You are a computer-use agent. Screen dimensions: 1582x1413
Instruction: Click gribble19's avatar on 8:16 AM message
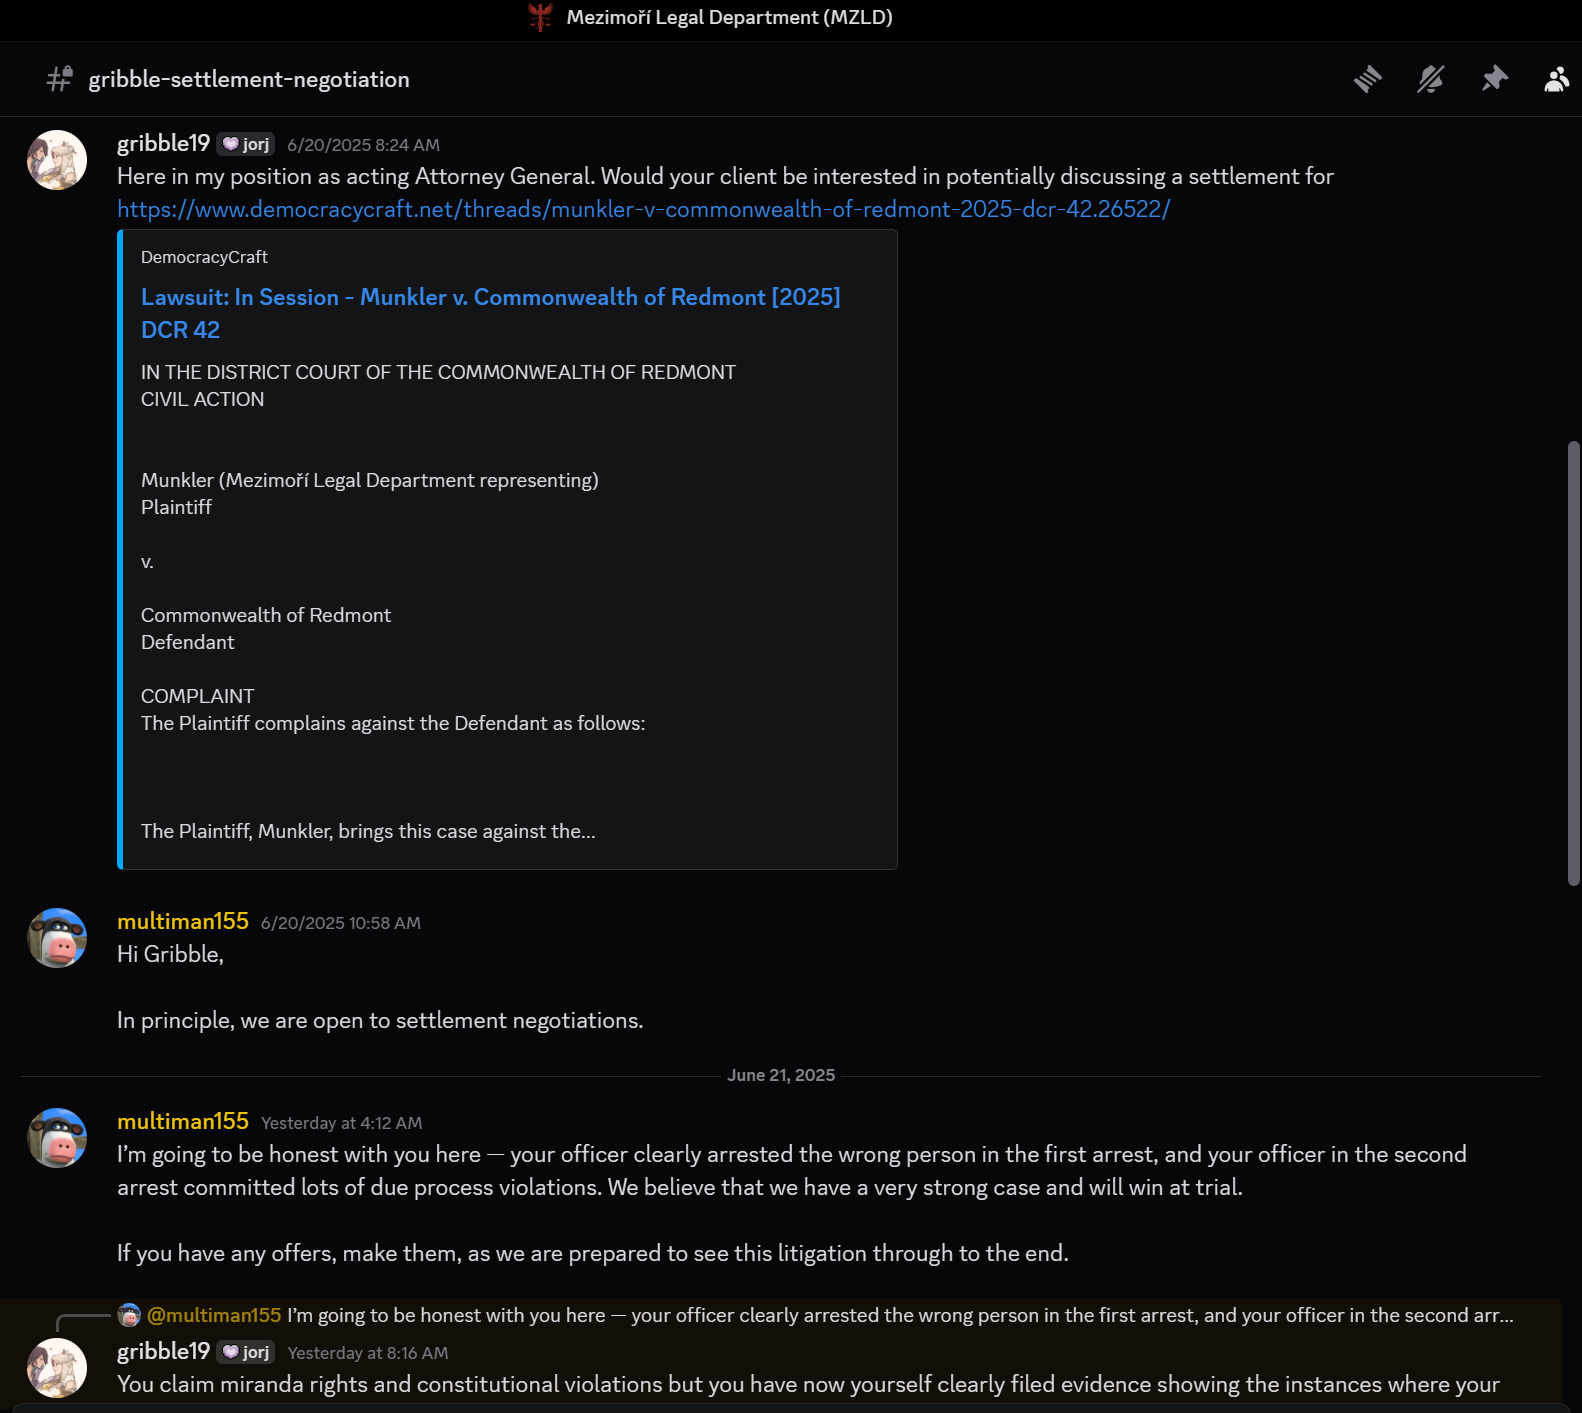pyautogui.click(x=57, y=1368)
